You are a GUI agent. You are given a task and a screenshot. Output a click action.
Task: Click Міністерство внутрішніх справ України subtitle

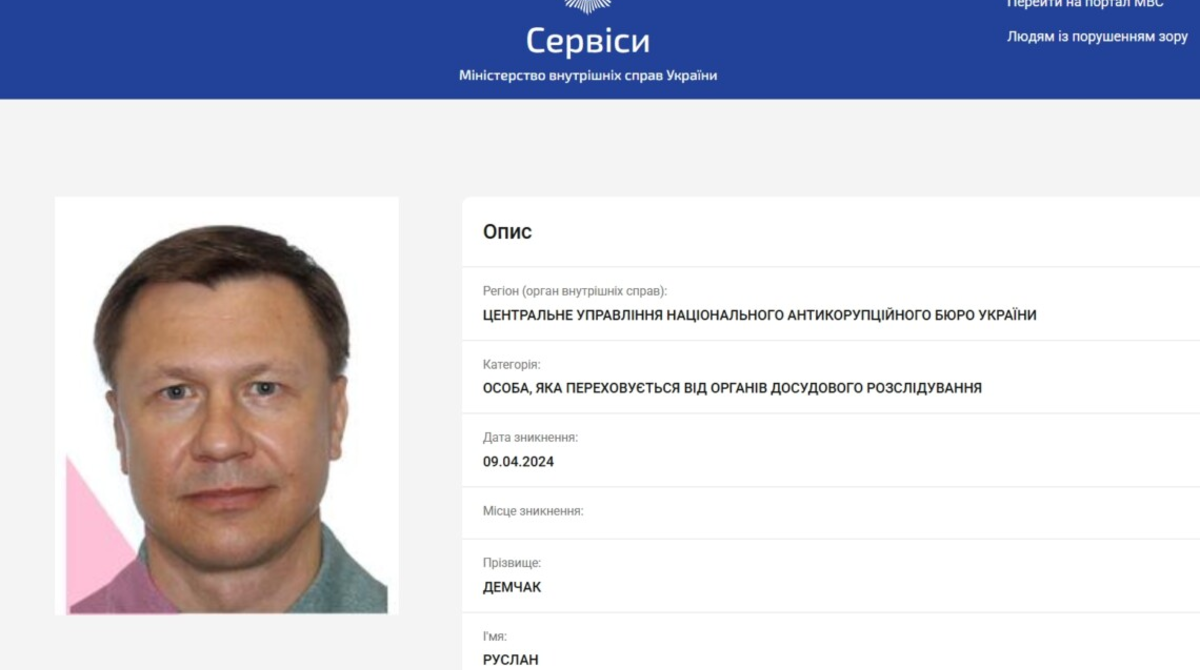[588, 76]
